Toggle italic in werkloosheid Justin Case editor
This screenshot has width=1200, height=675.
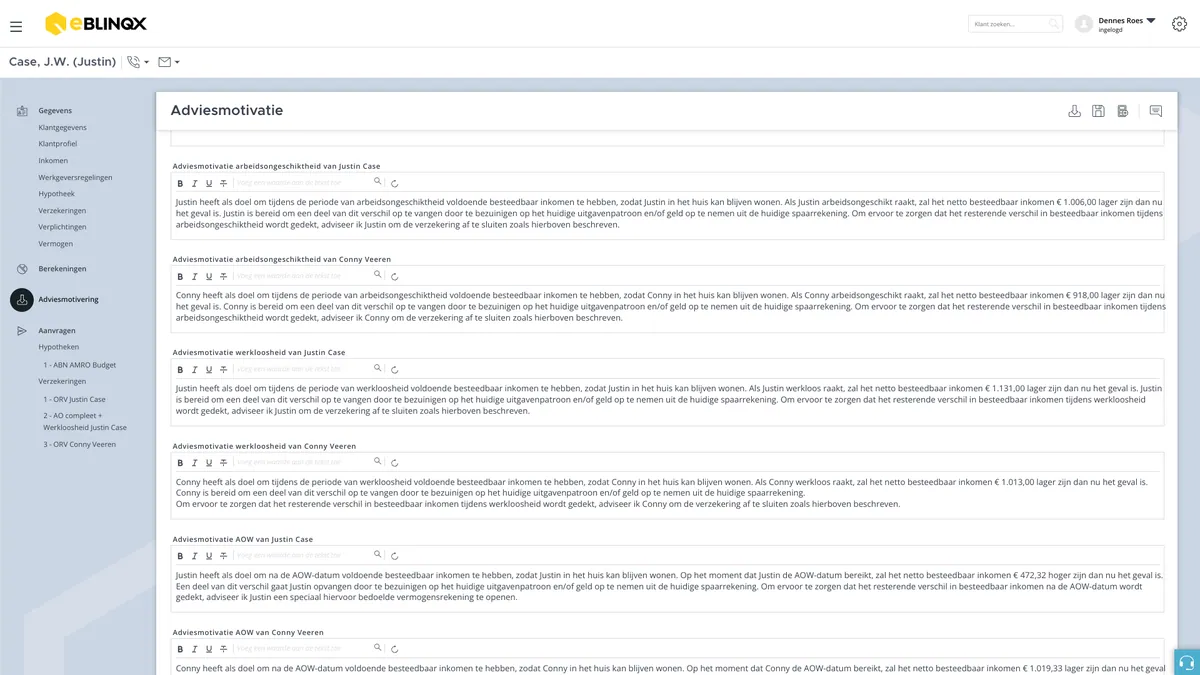coord(195,370)
